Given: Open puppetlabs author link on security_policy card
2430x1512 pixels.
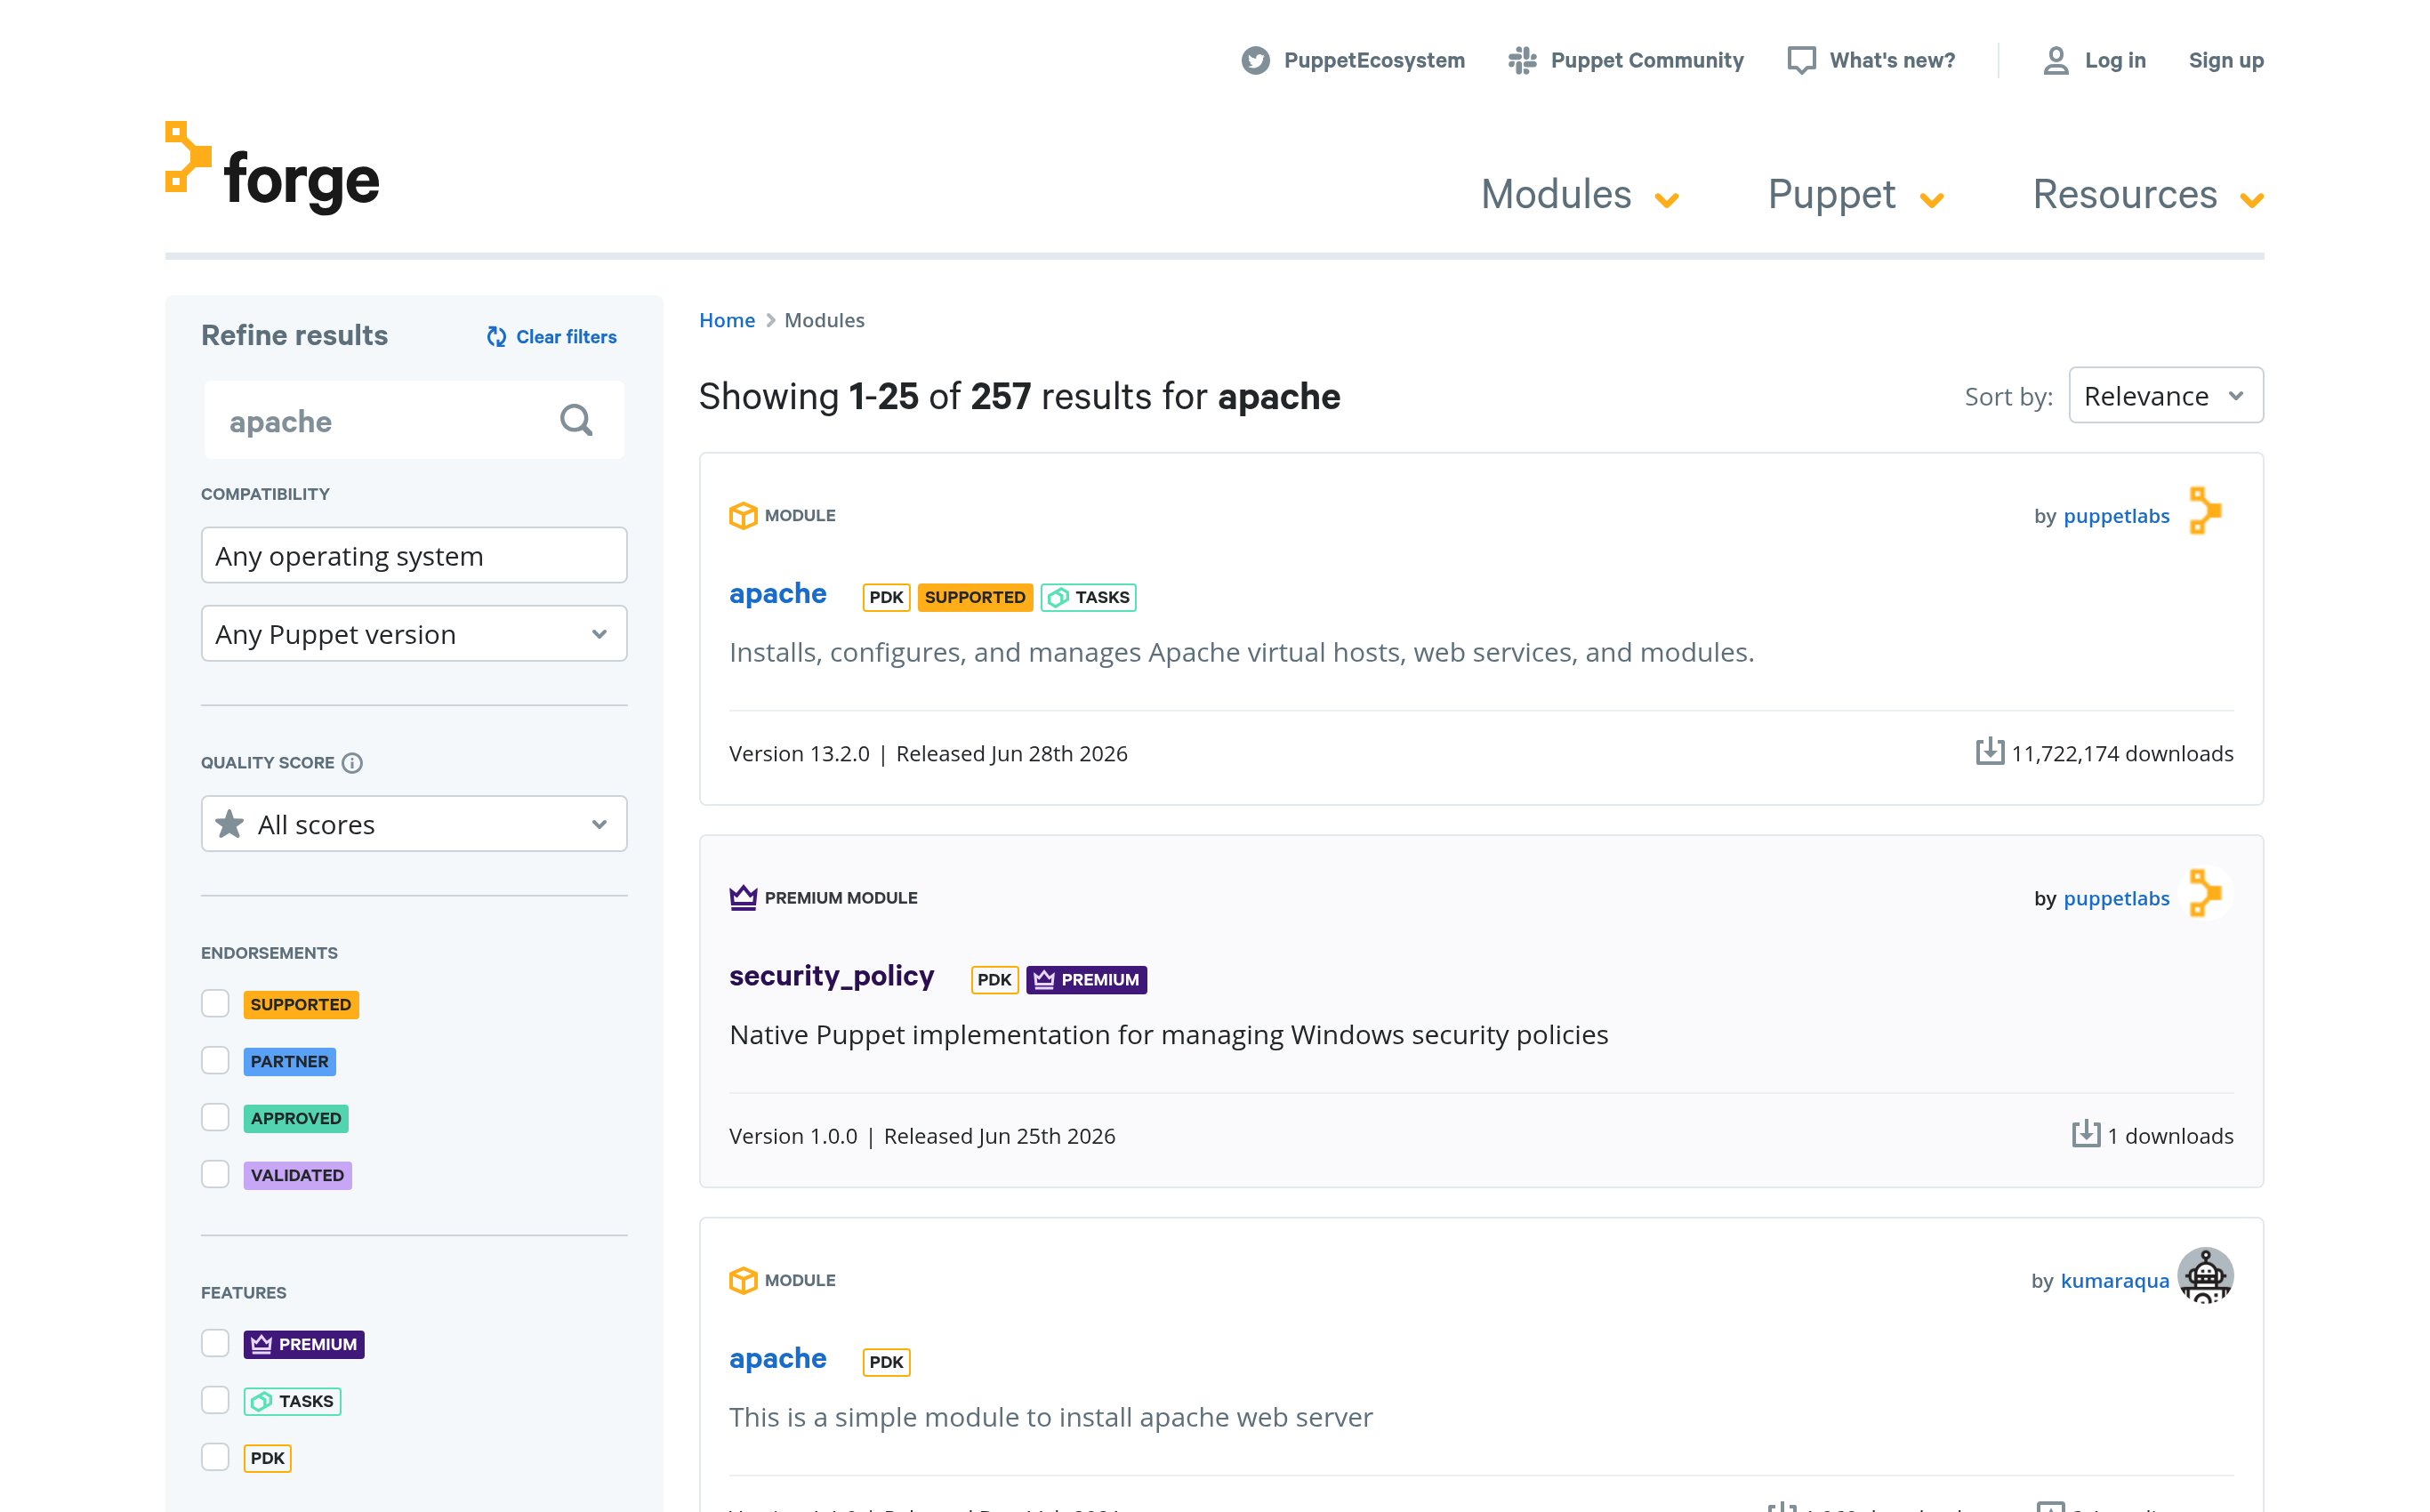Looking at the screenshot, I should click(x=2116, y=898).
